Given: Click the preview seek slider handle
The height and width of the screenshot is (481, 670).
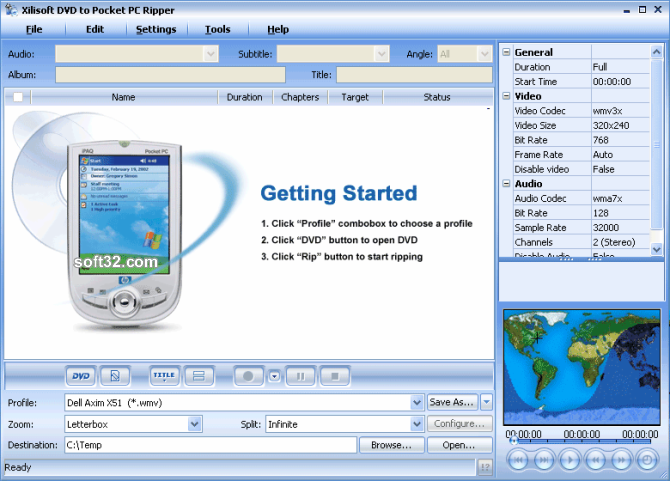Looking at the screenshot, I should click(x=514, y=440).
